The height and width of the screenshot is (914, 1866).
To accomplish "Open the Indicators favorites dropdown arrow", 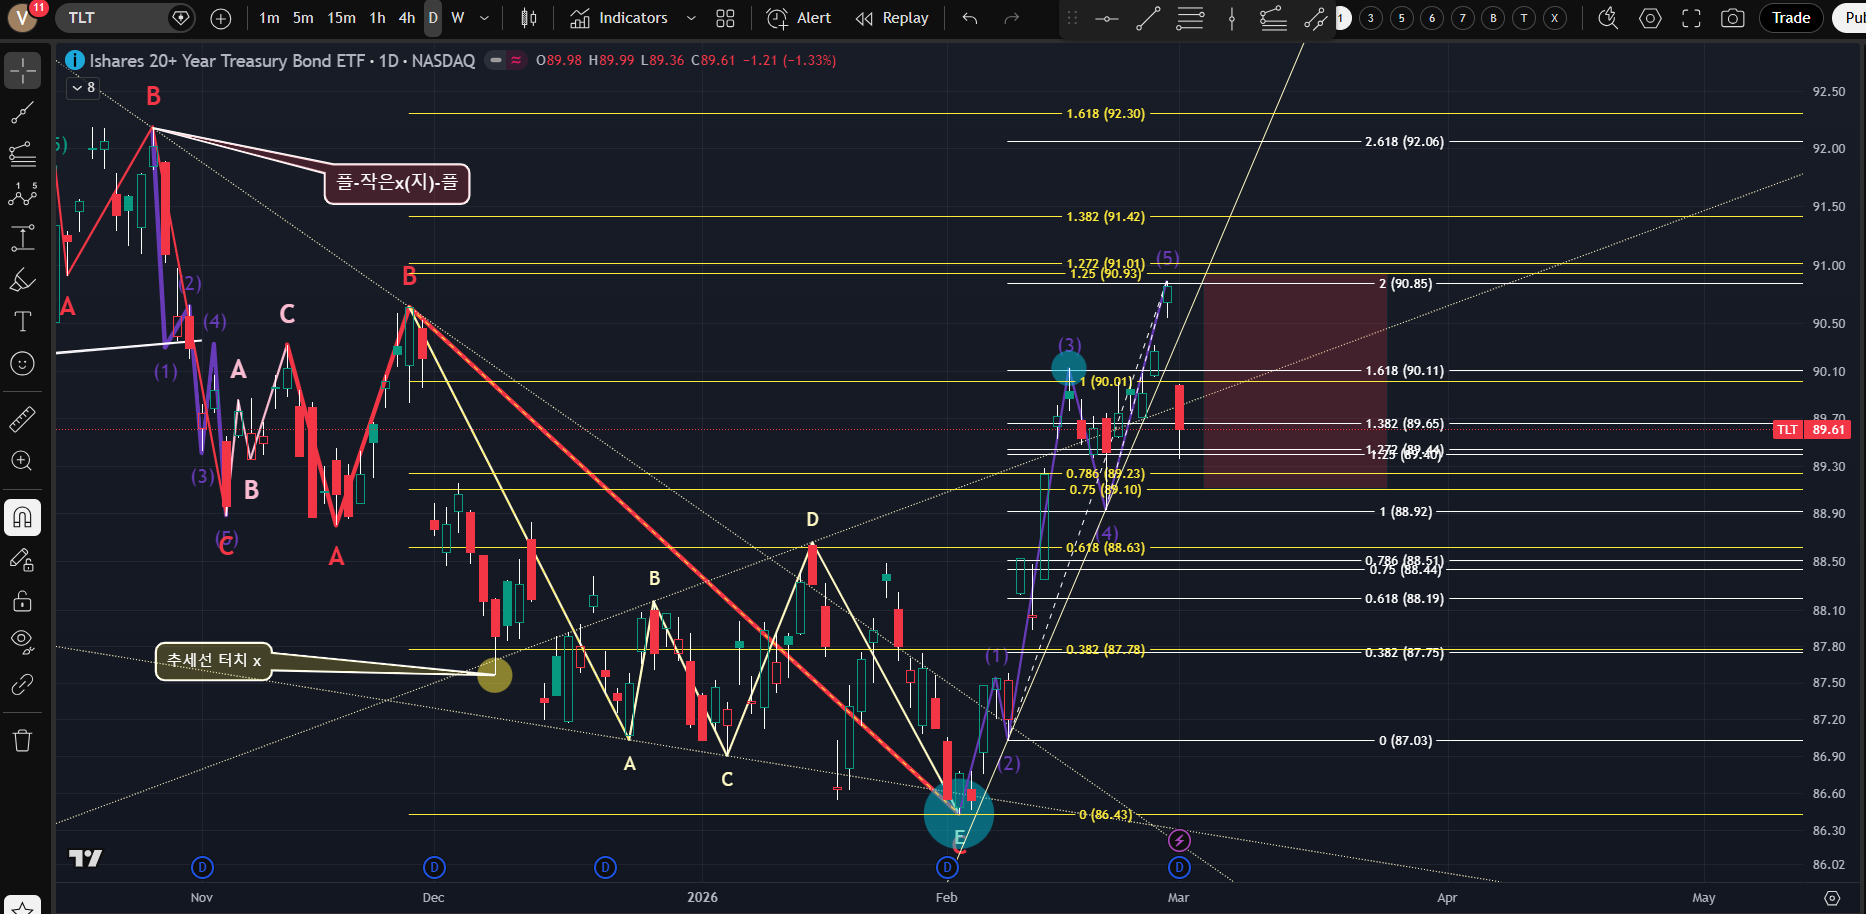I will (x=691, y=18).
